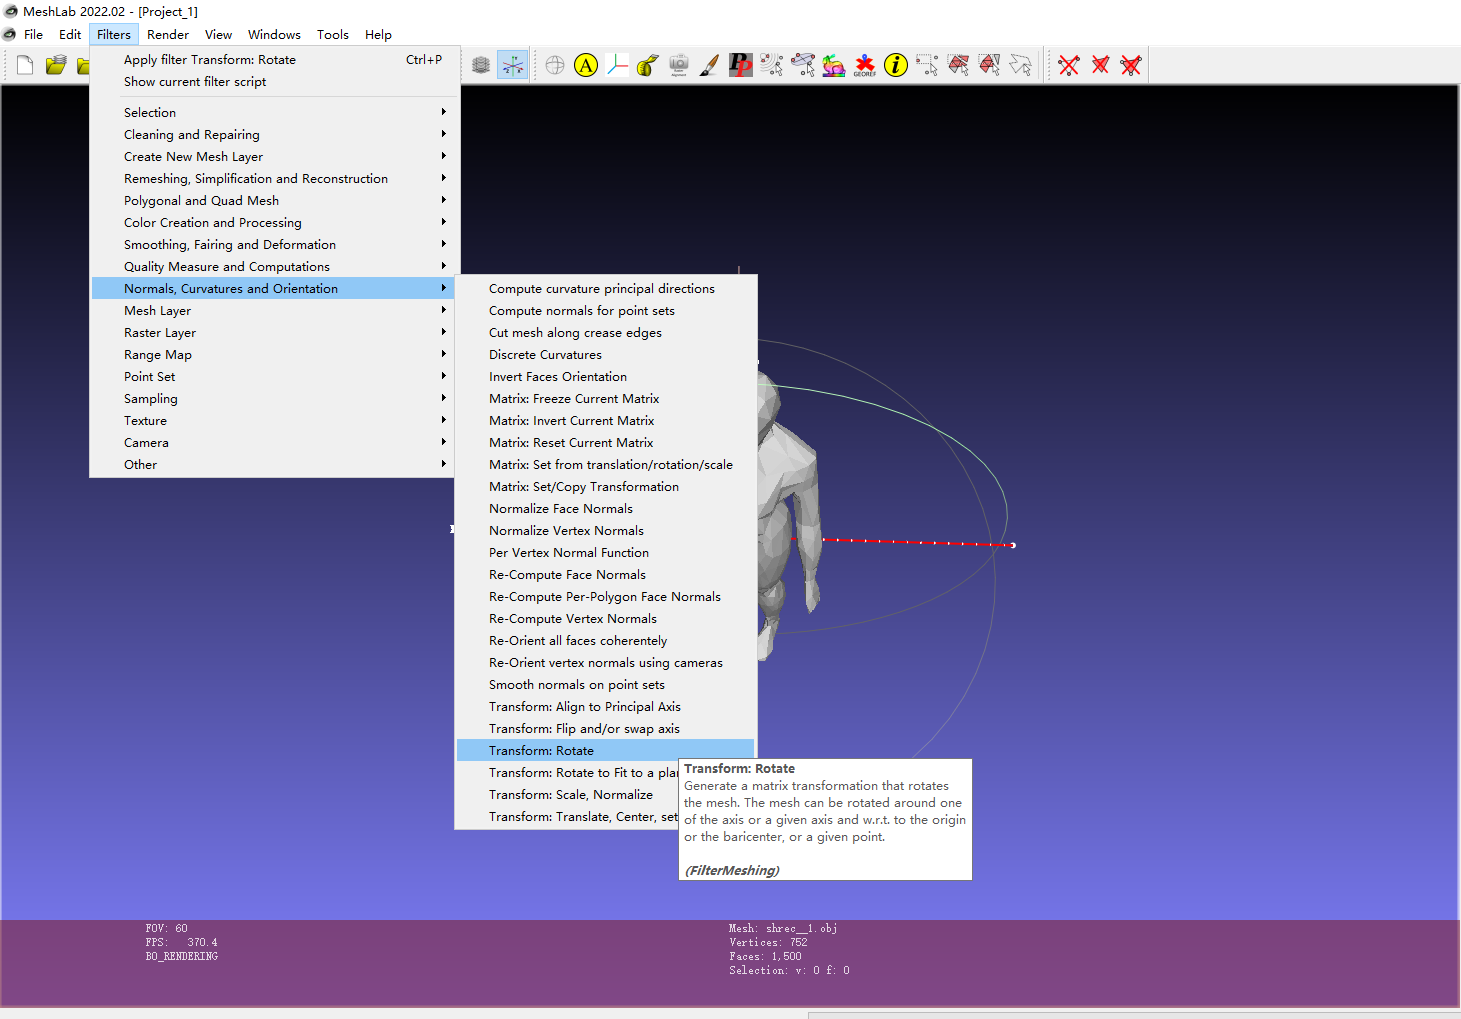The image size is (1461, 1019).
Task: Choose Normalize Face Normals
Action: (605, 509)
